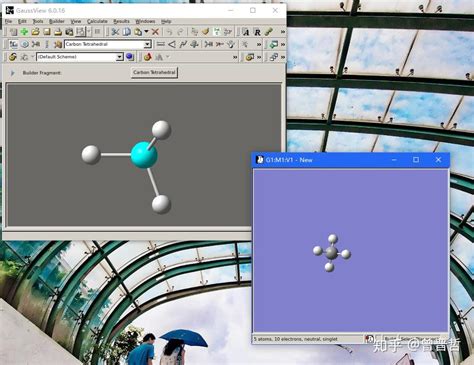Open the paste options dropdown arrow
The image size is (474, 365).
[146, 32]
